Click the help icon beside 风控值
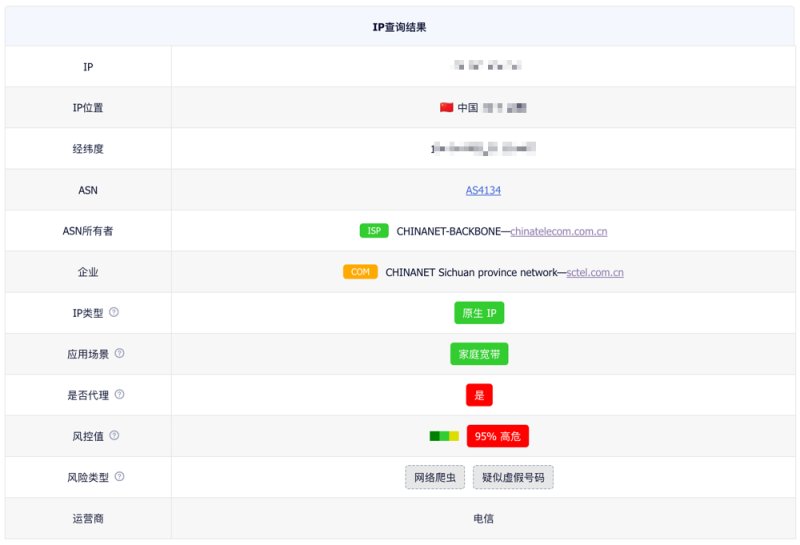Viewport: 800px width, 545px height. pos(114,435)
